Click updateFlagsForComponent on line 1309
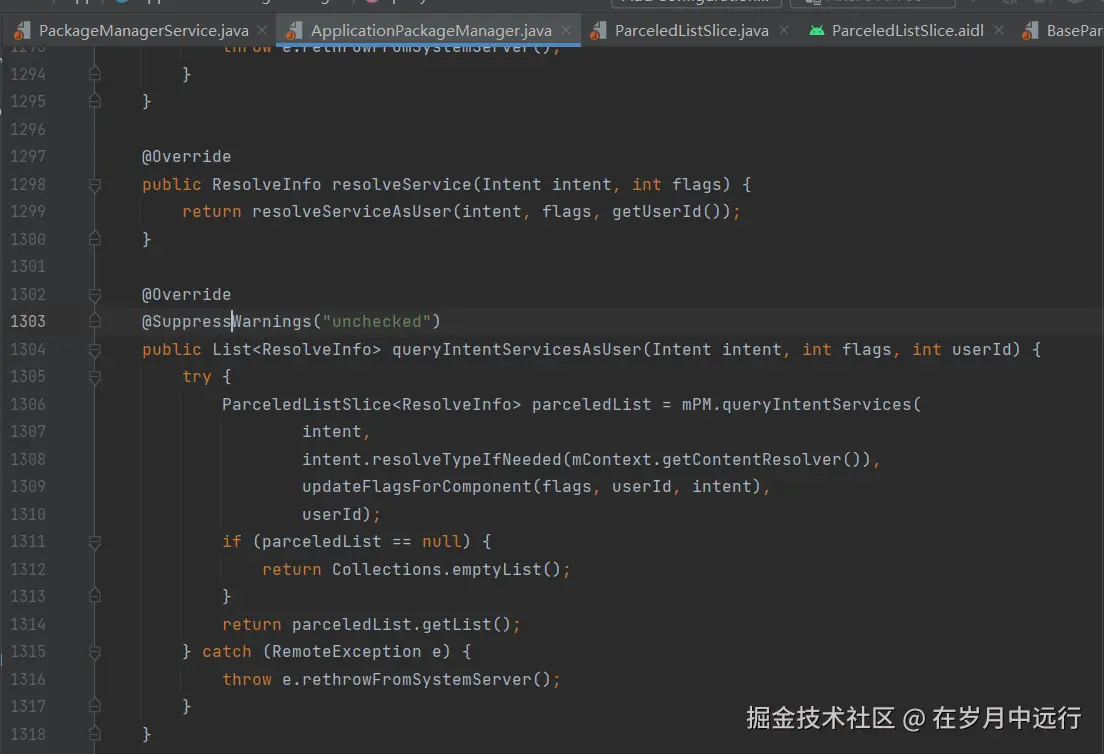Screen dimensions: 1104x754 coord(417,487)
